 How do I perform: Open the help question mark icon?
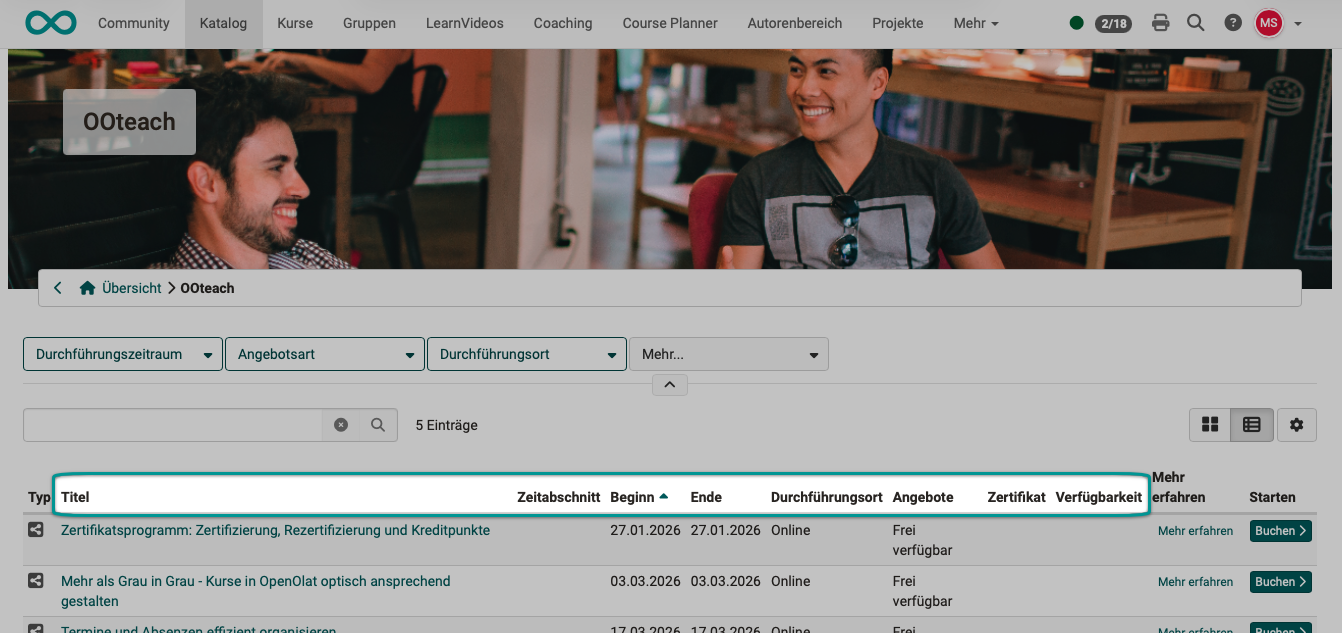tap(1232, 22)
